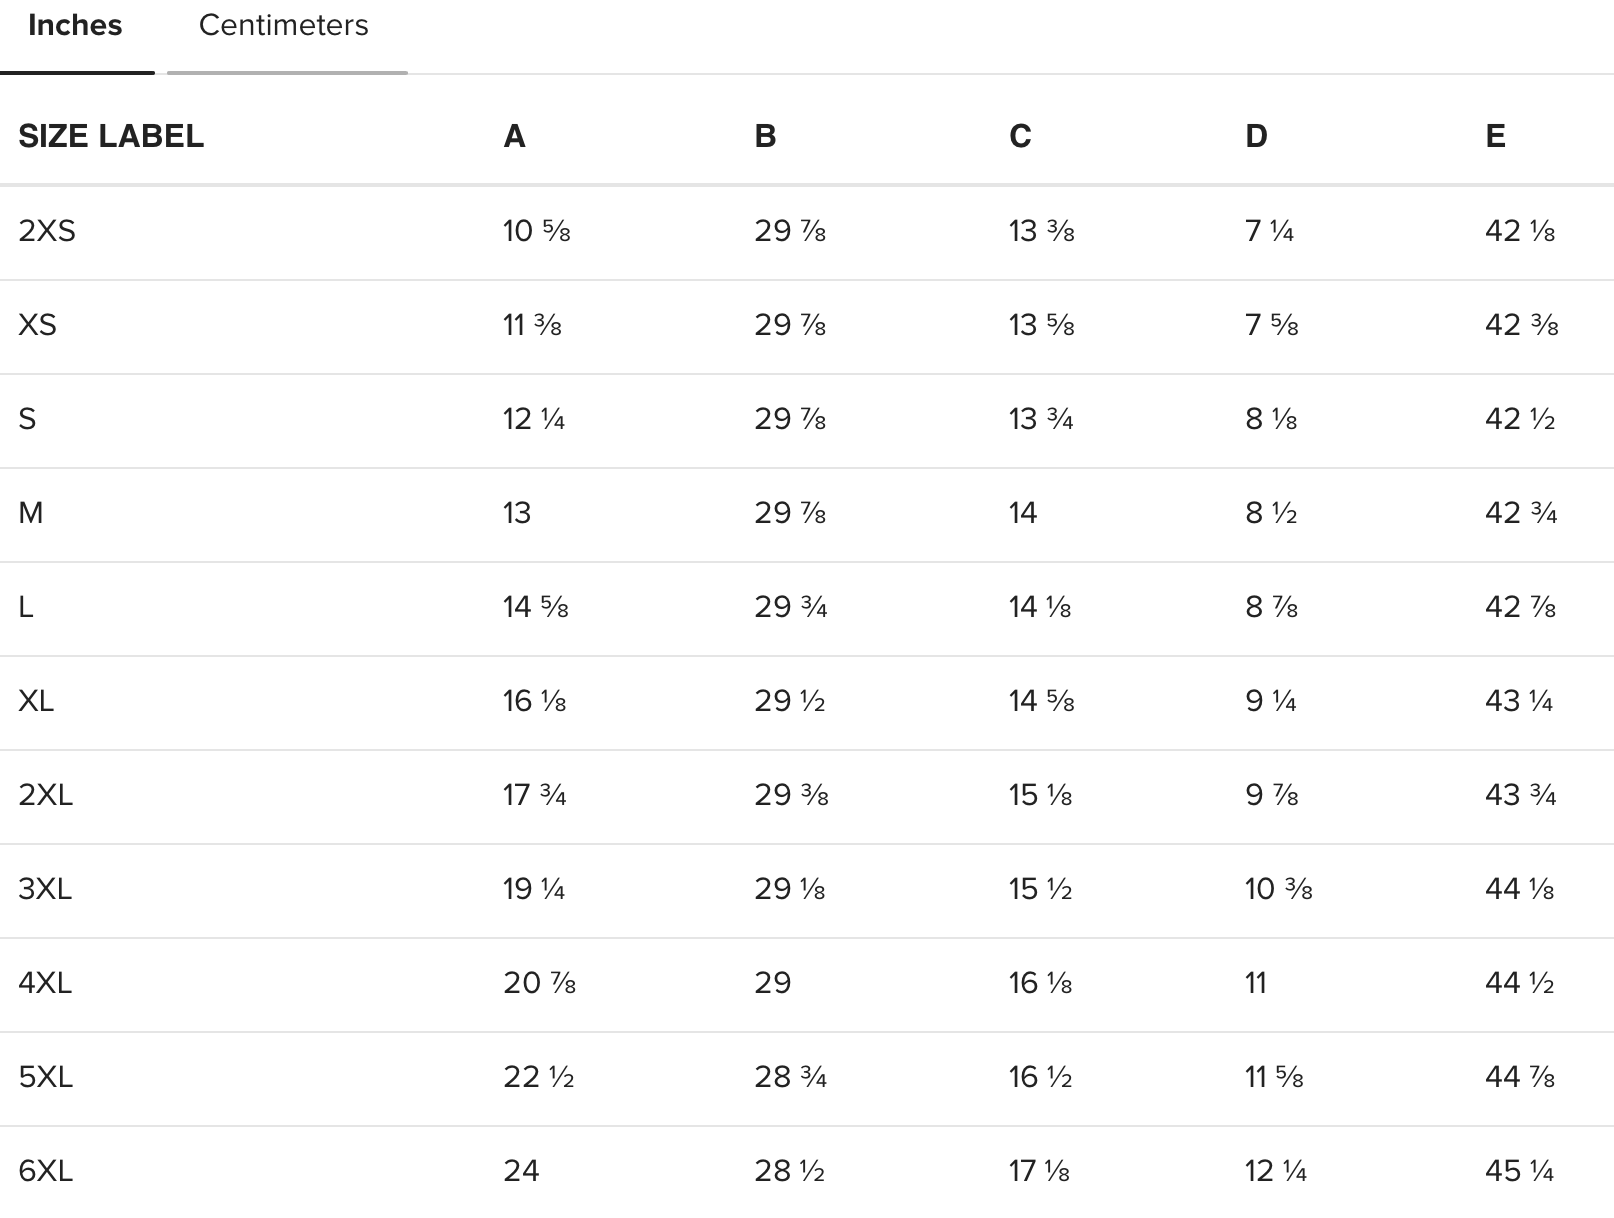Select the 6XL size row label
Viewport: 1614px width, 1218px height.
click(46, 1171)
